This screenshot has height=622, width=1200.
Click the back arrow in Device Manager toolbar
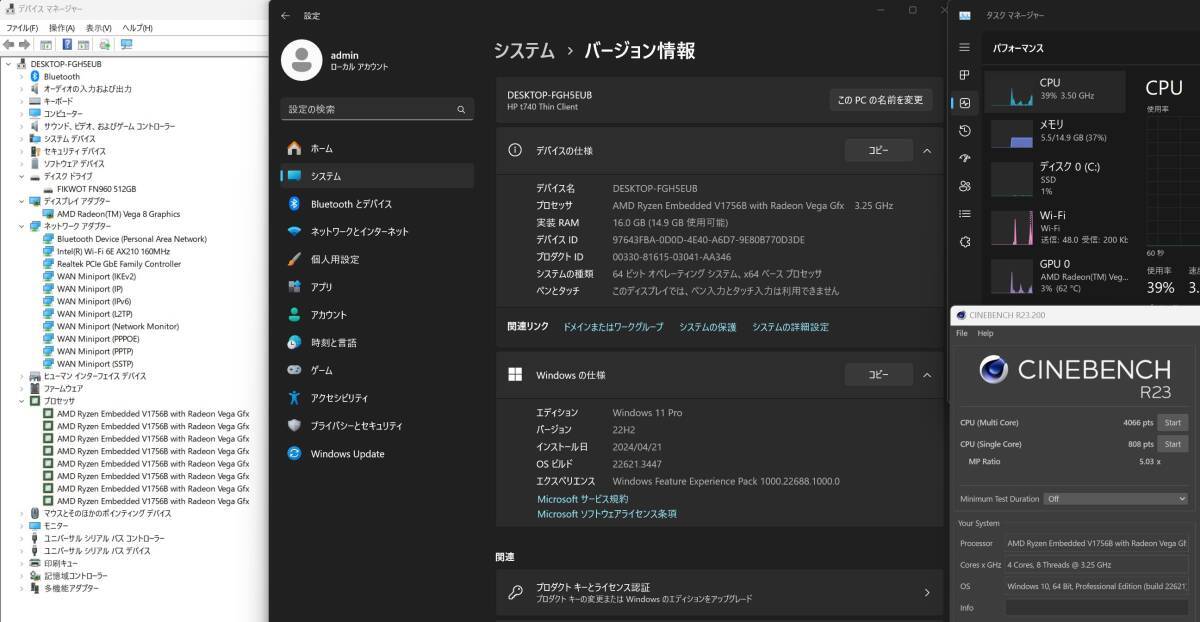[x=9, y=44]
